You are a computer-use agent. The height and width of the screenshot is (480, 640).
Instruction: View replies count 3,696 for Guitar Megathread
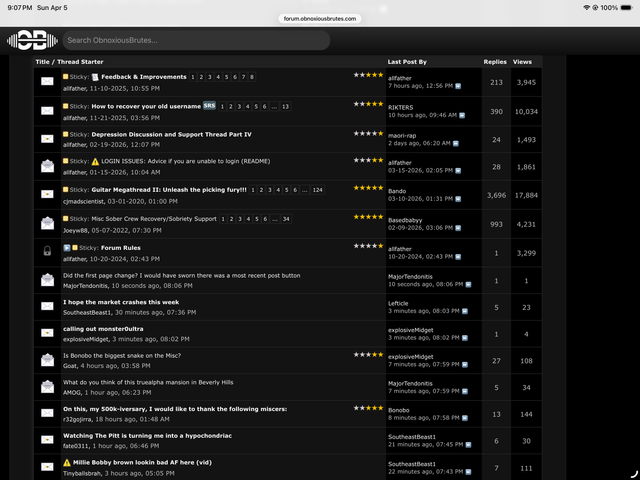click(496, 196)
